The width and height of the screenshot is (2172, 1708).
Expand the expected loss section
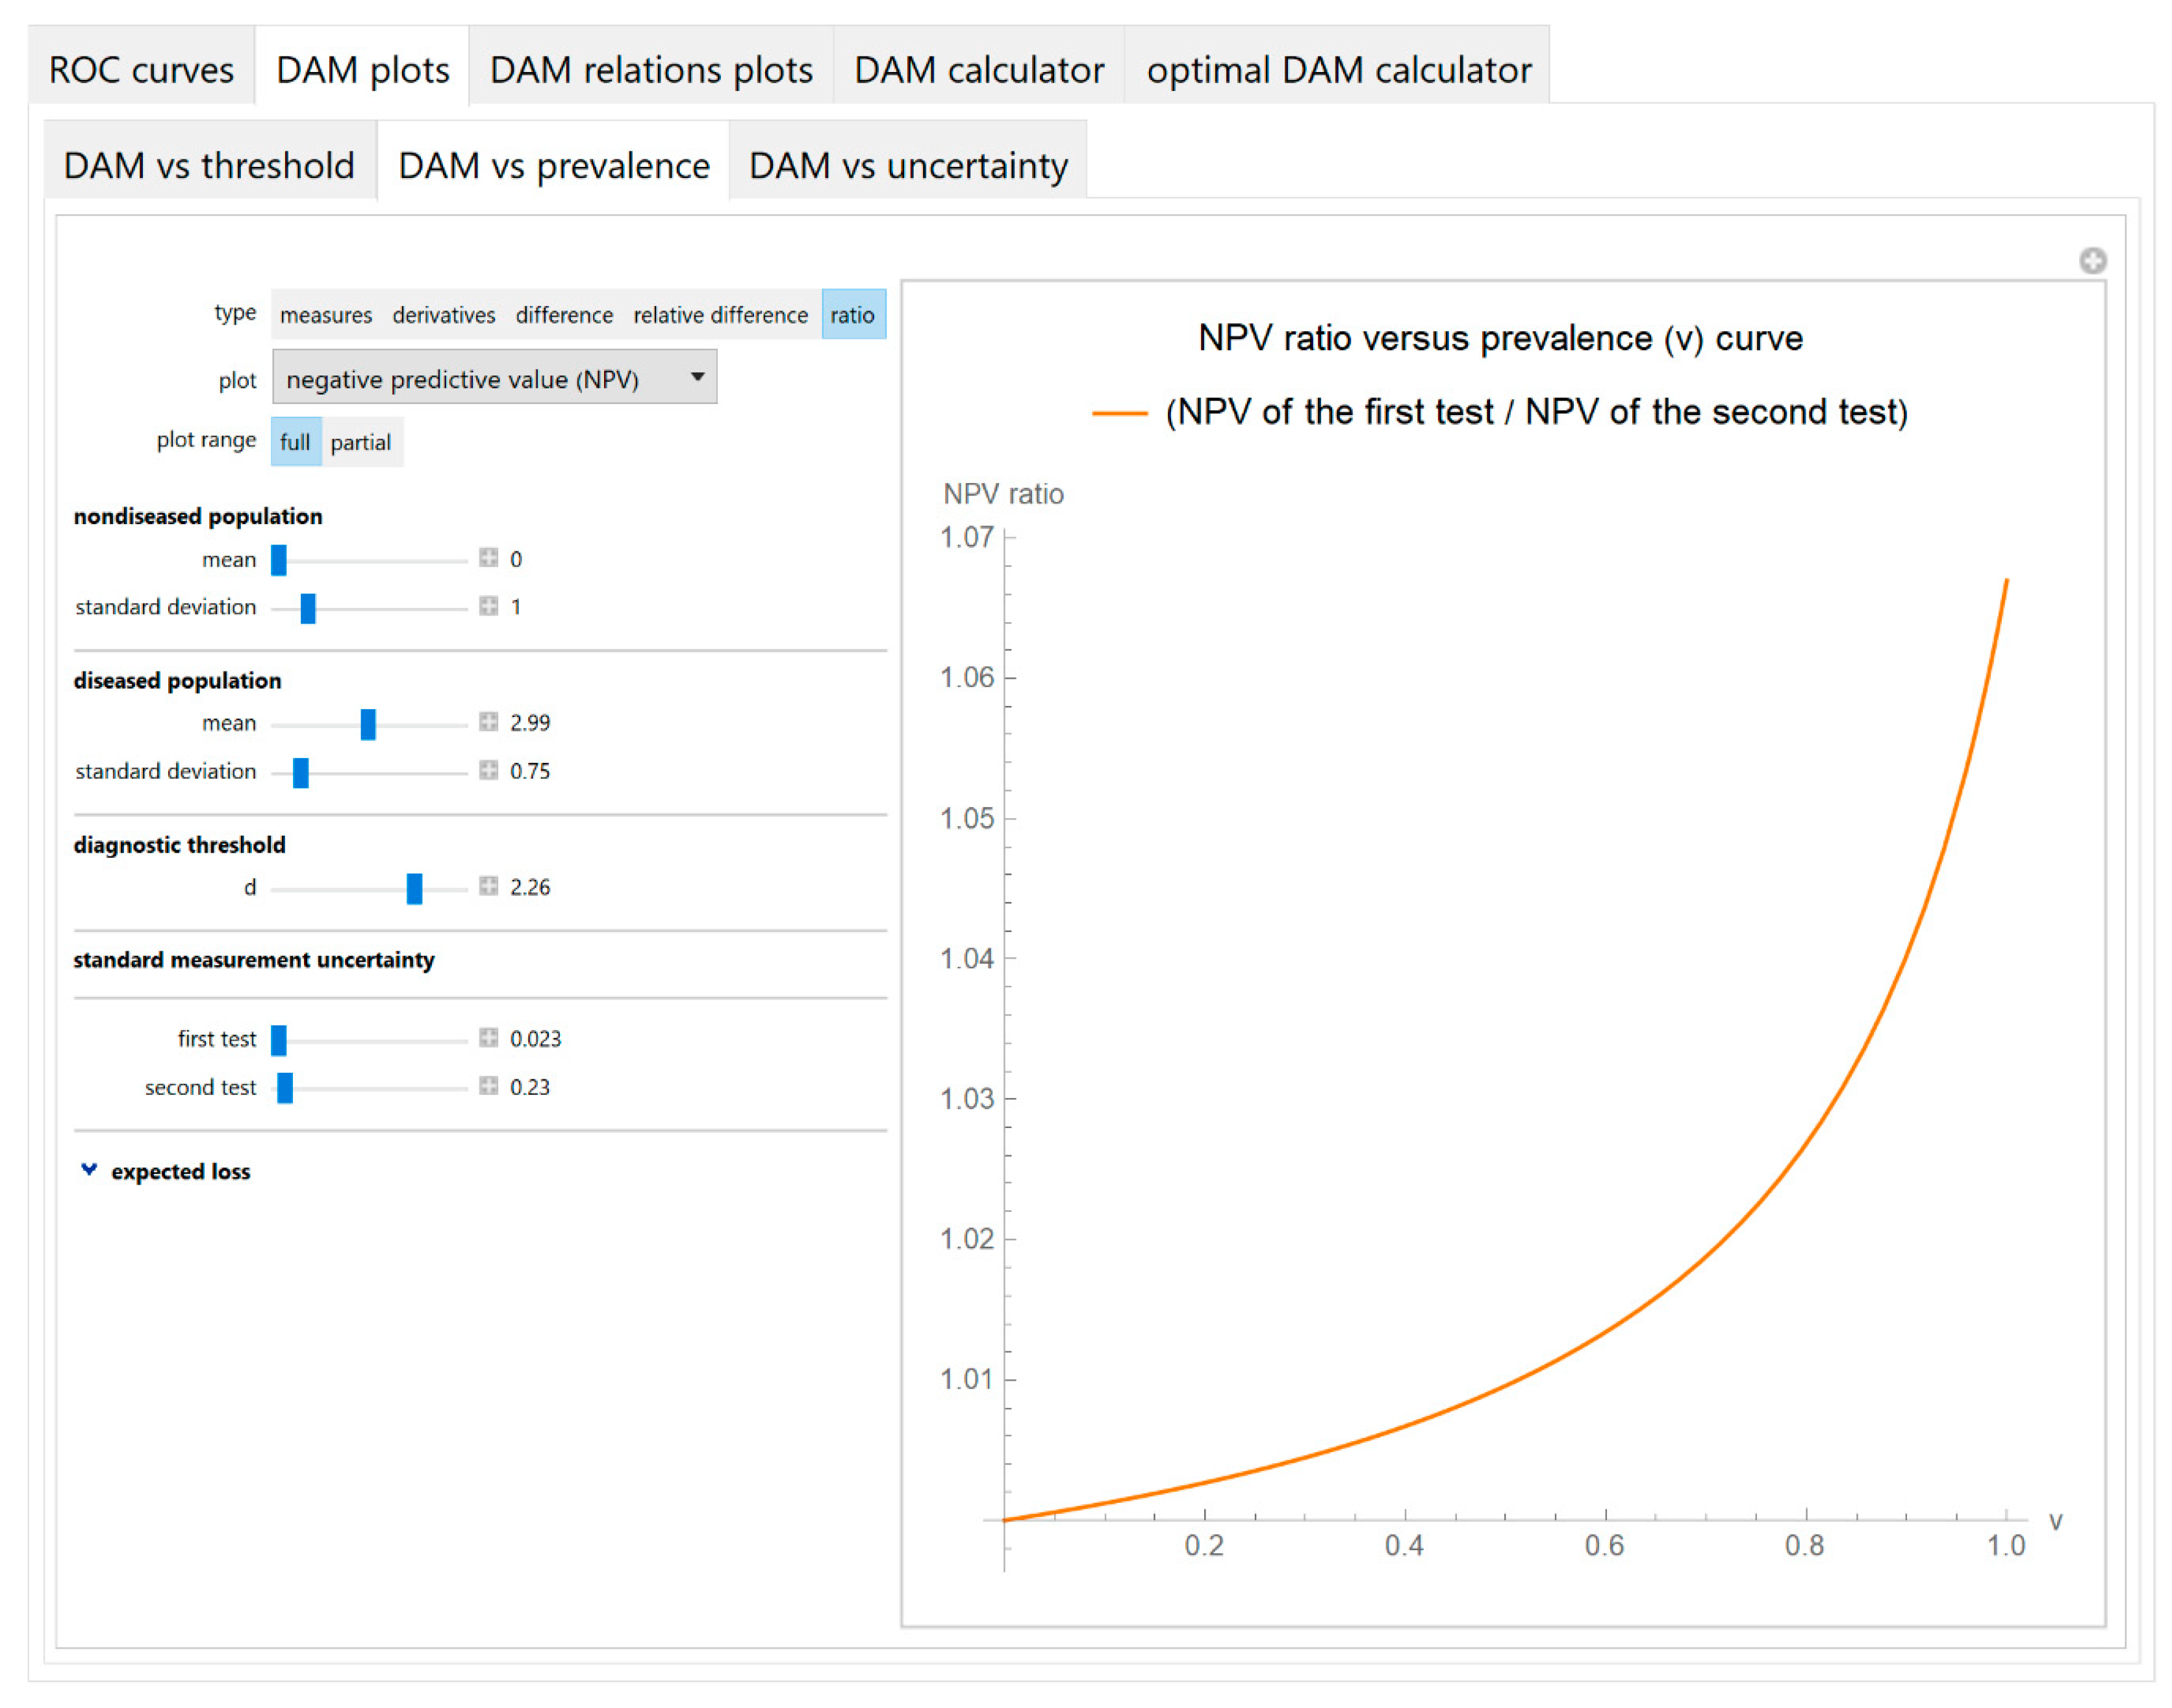point(90,1170)
